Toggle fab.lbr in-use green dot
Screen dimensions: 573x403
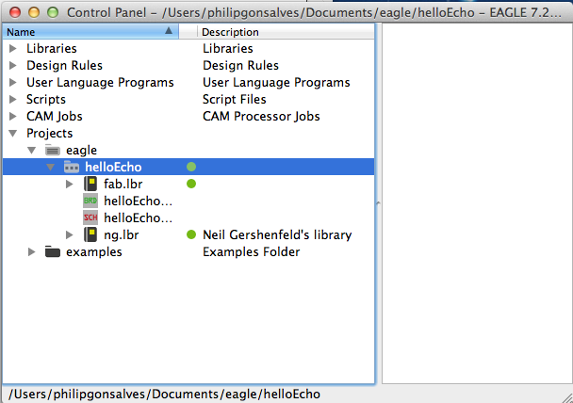tap(191, 184)
